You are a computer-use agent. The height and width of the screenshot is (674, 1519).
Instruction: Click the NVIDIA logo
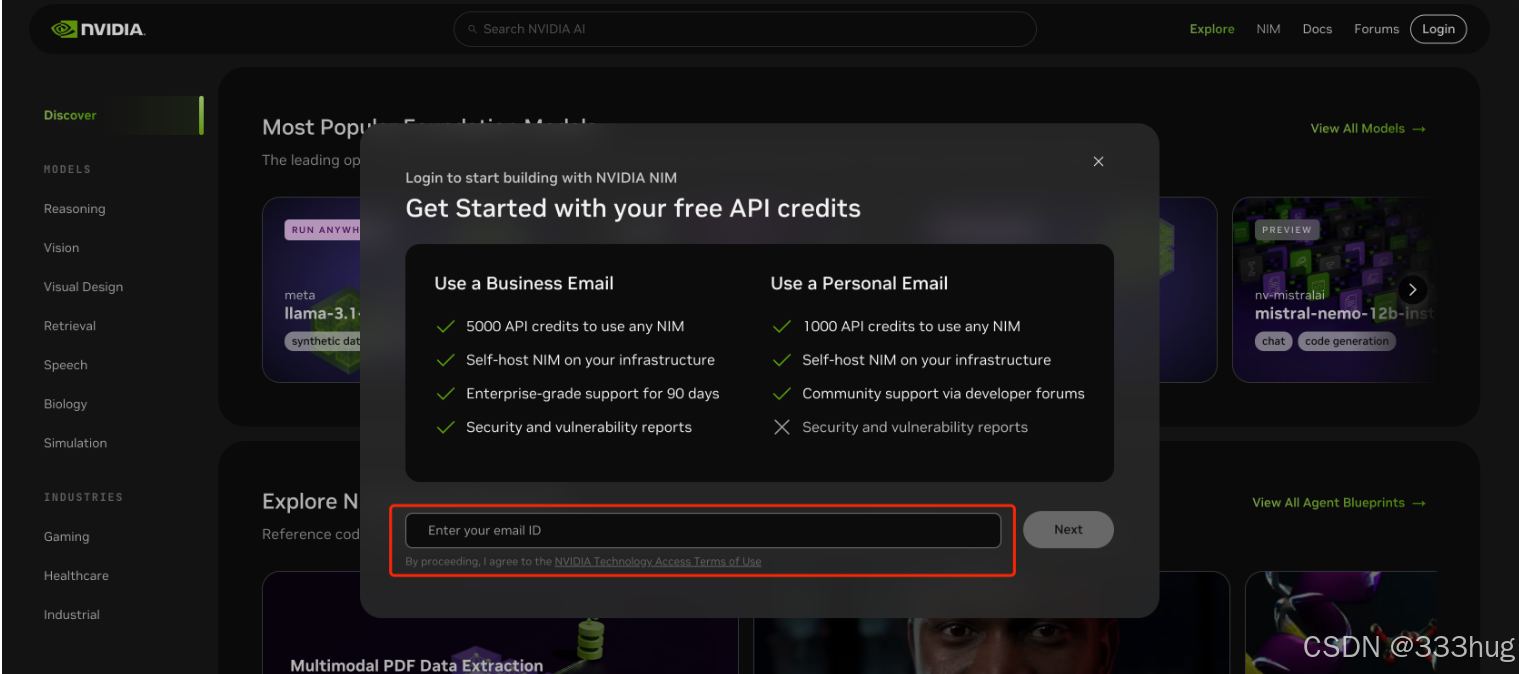coord(98,29)
